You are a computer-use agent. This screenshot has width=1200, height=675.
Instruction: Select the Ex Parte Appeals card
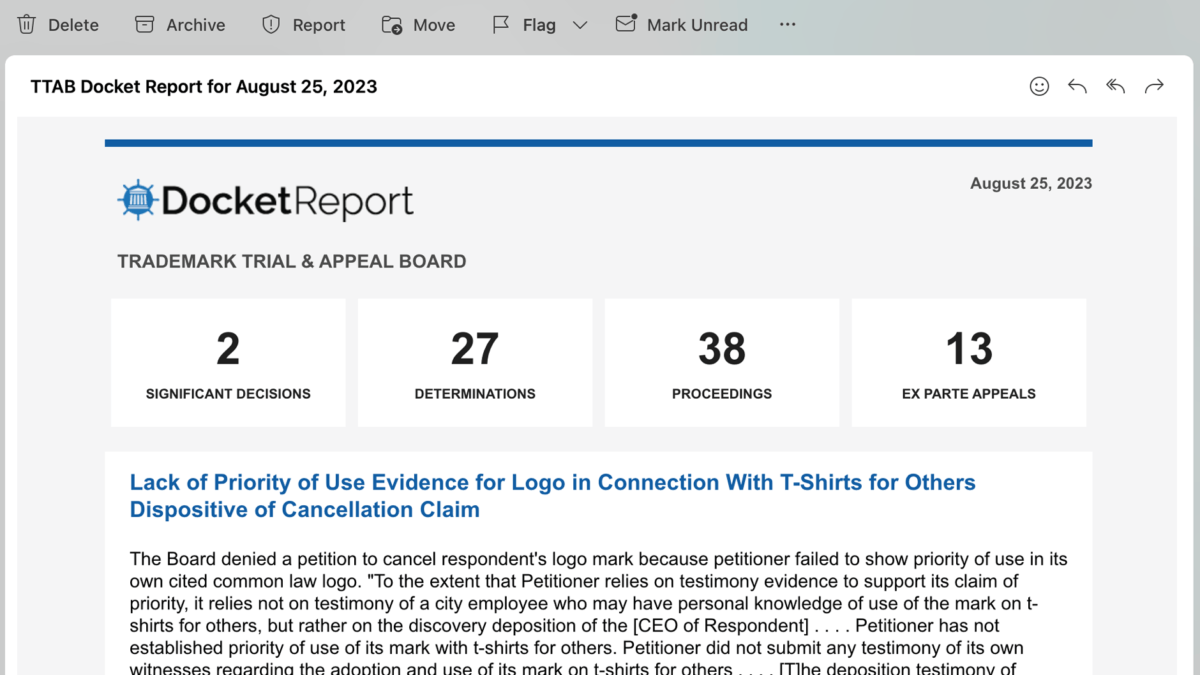pyautogui.click(x=968, y=362)
